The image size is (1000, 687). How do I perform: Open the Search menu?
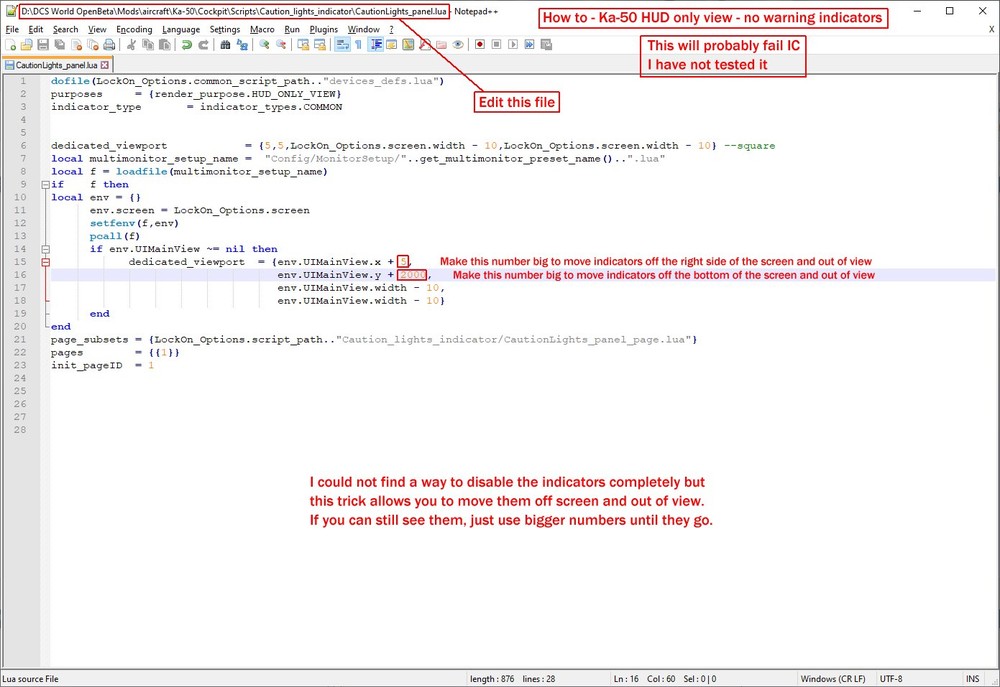tap(65, 29)
